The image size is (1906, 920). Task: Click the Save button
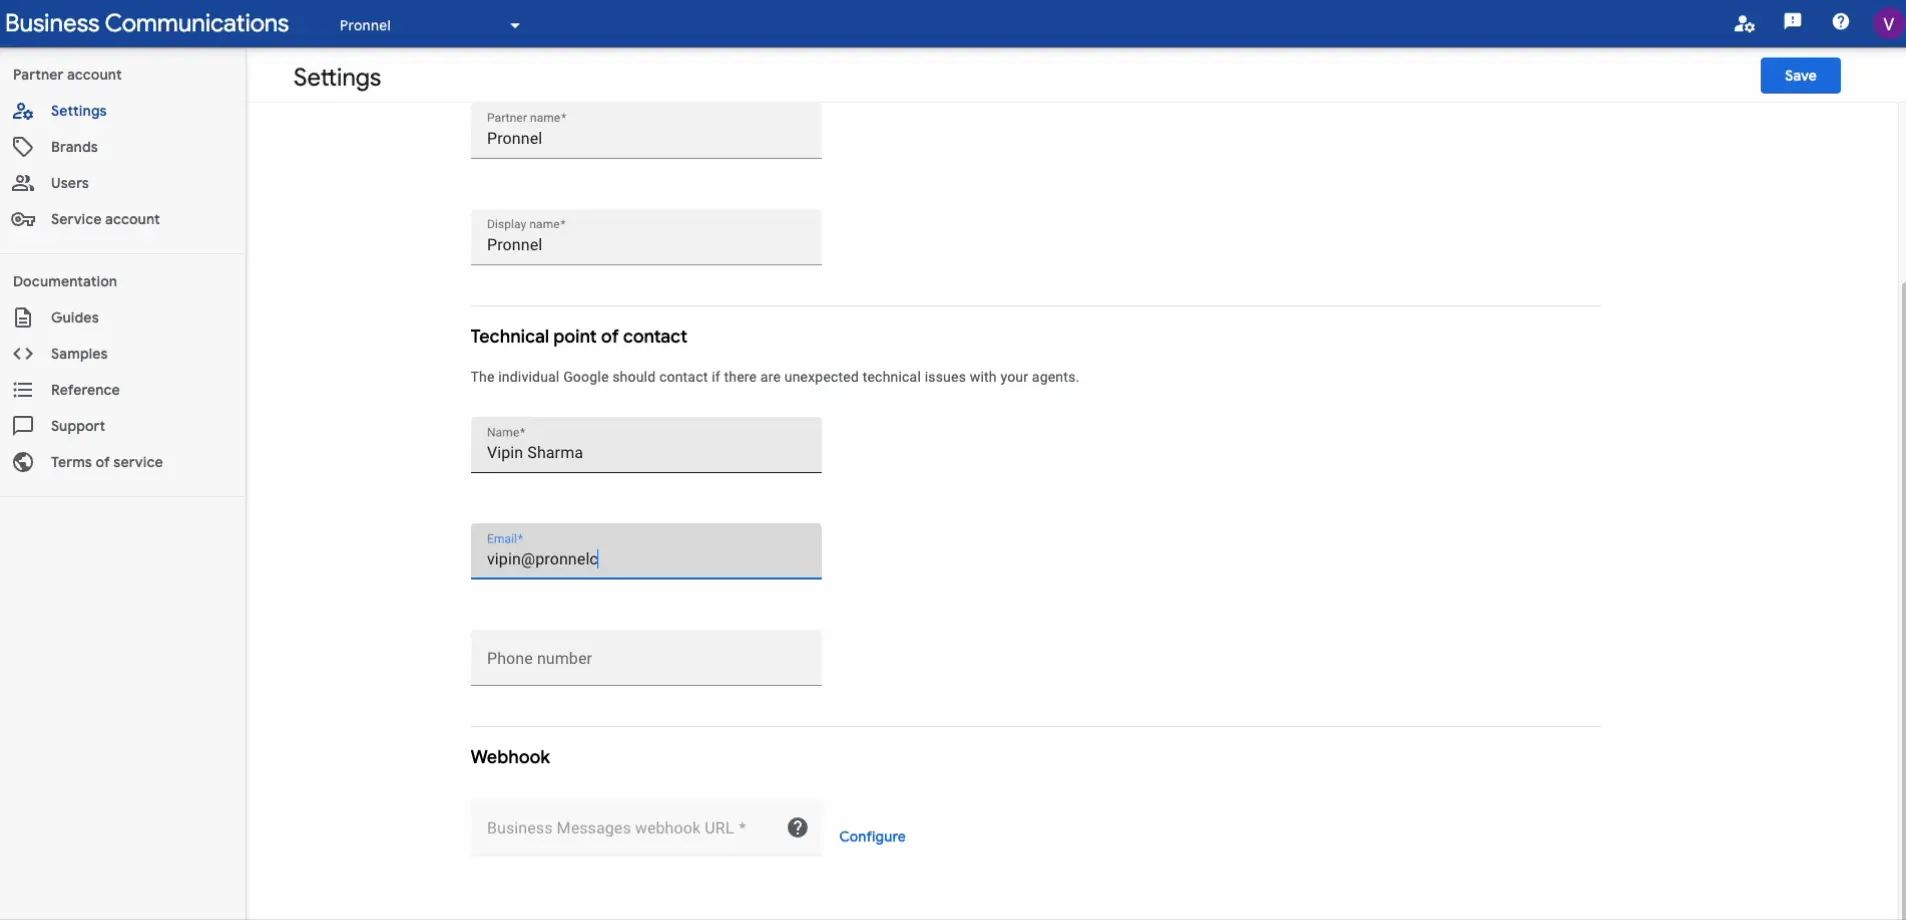click(1800, 76)
